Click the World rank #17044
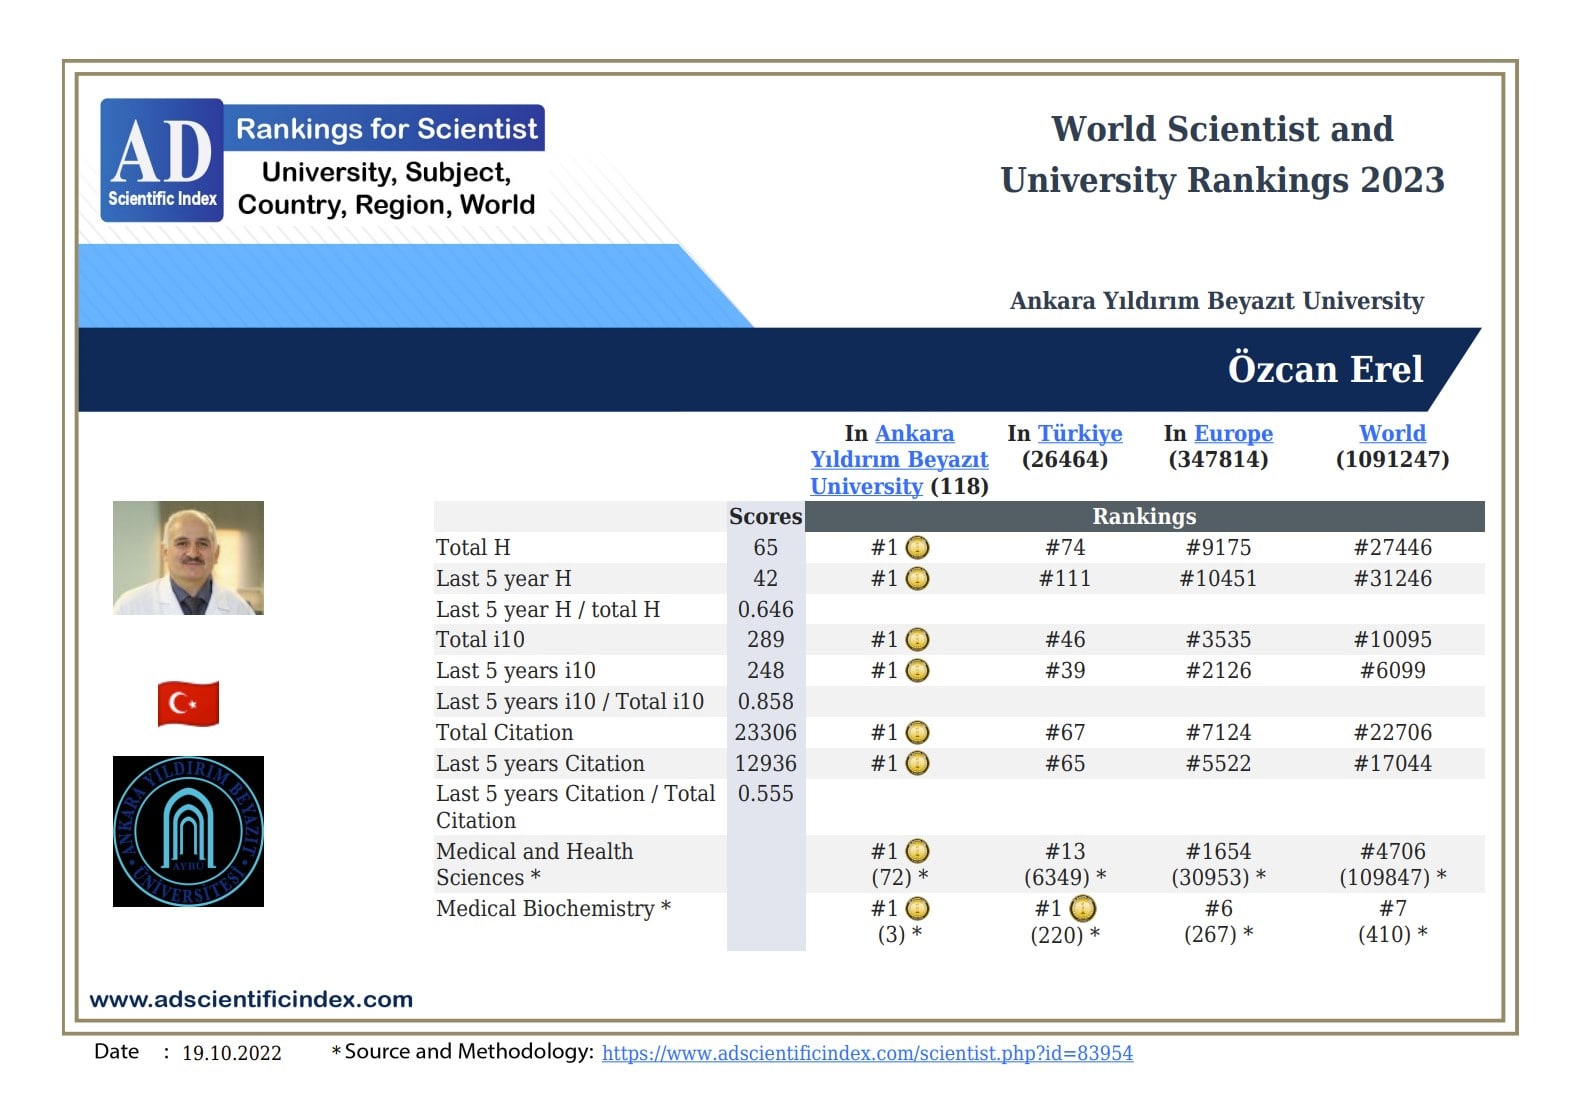 pyautogui.click(x=1392, y=764)
